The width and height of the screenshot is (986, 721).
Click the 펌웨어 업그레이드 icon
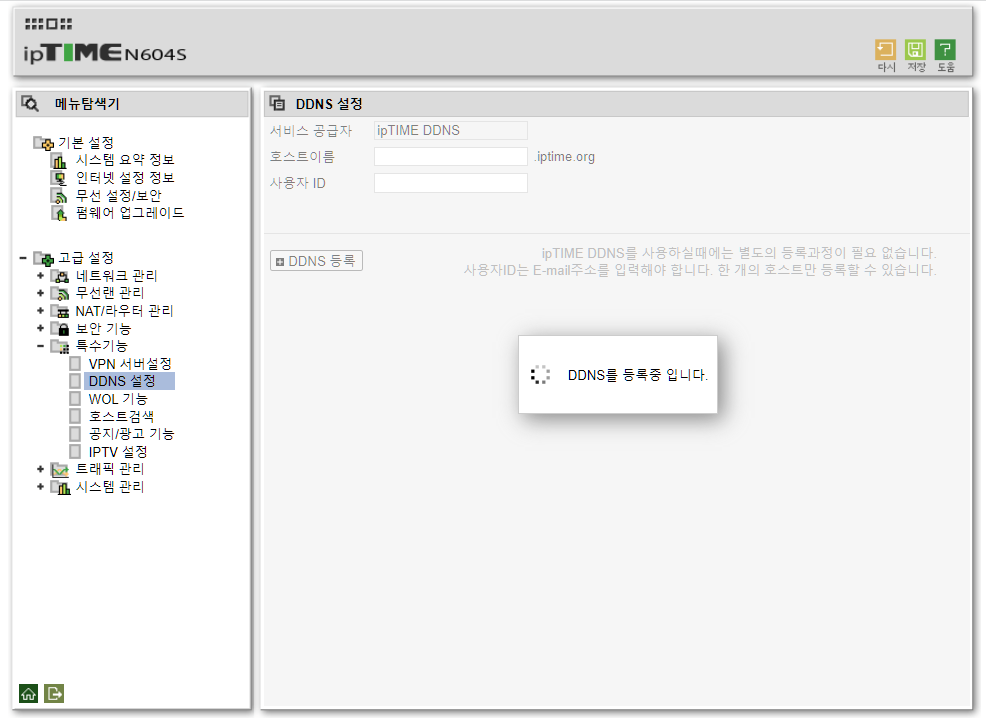point(58,214)
